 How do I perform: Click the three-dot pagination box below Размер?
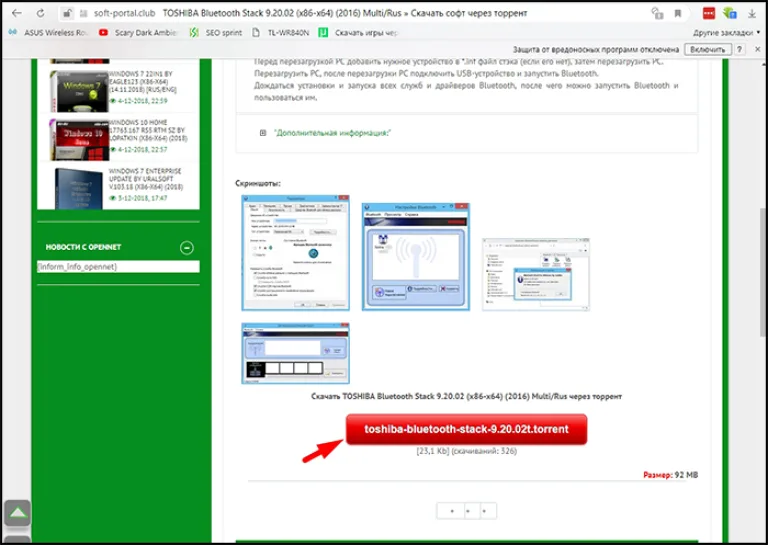[467, 511]
